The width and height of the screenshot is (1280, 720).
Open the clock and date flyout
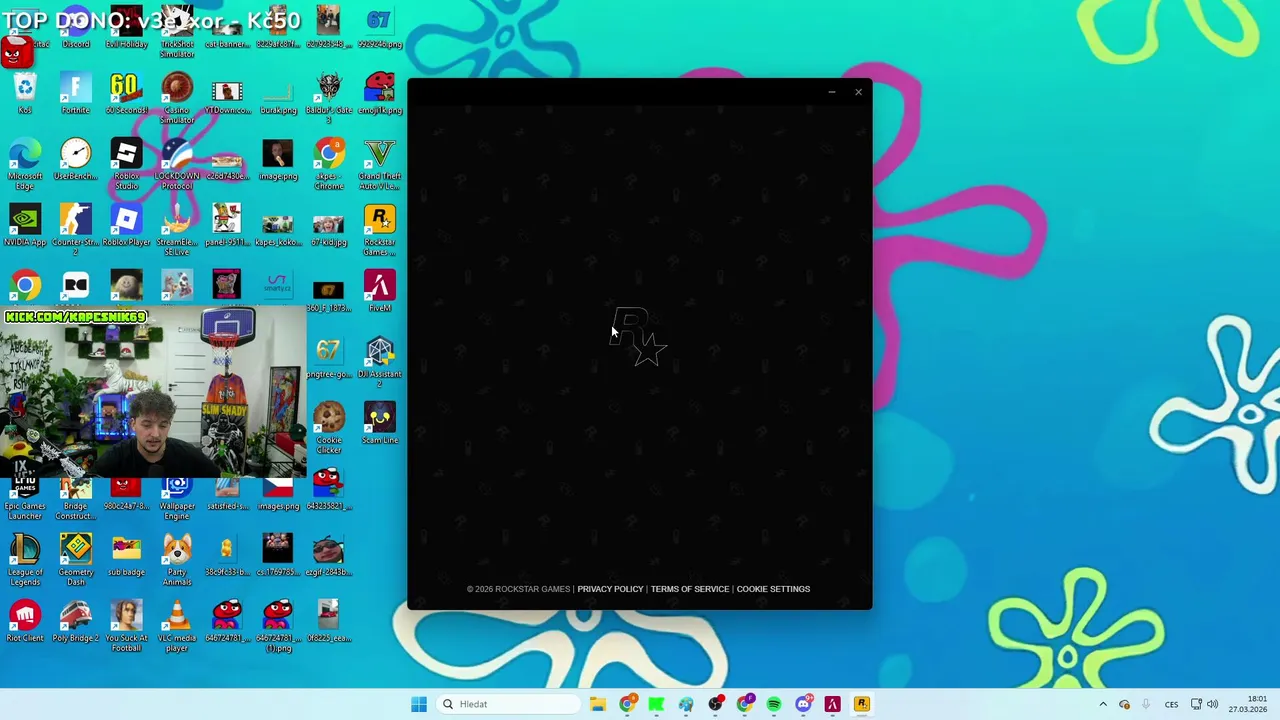[1248, 704]
